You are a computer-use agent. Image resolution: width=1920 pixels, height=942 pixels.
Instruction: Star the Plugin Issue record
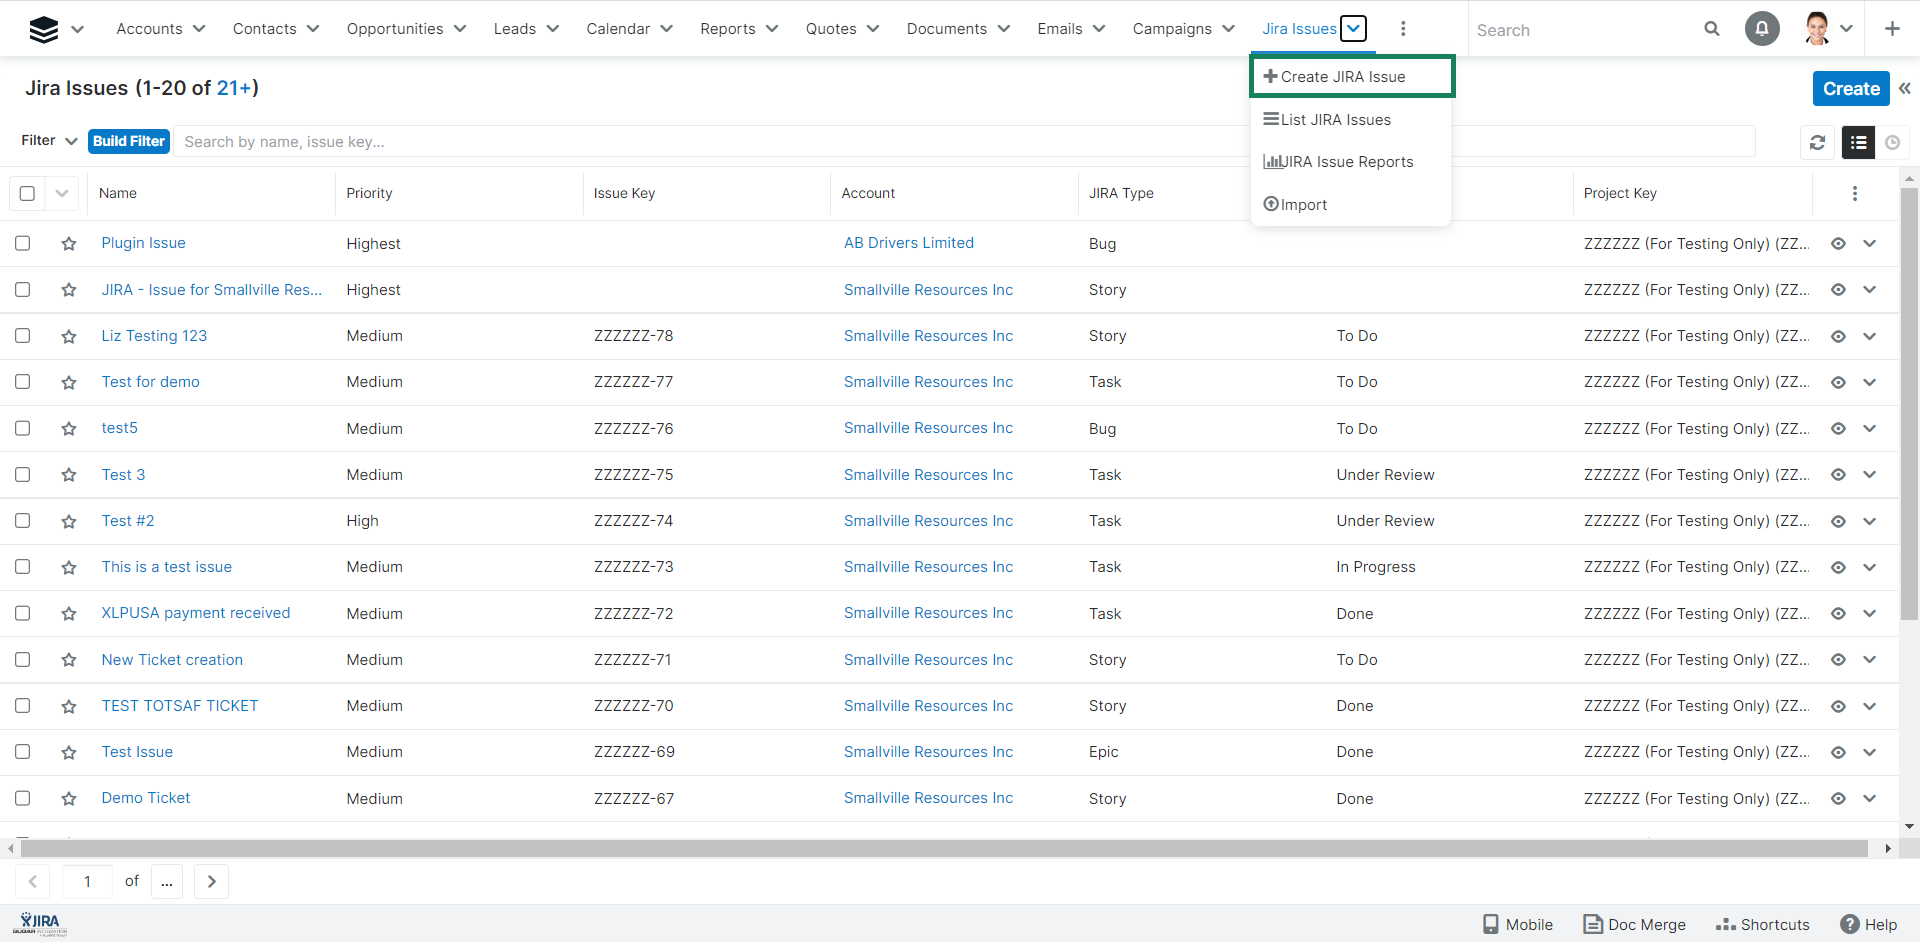pos(69,244)
